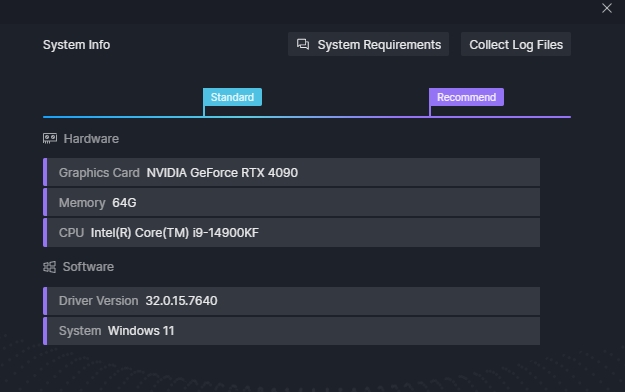Screen dimensions: 625x392
Task: Click the Software section heading
Action: (88, 267)
